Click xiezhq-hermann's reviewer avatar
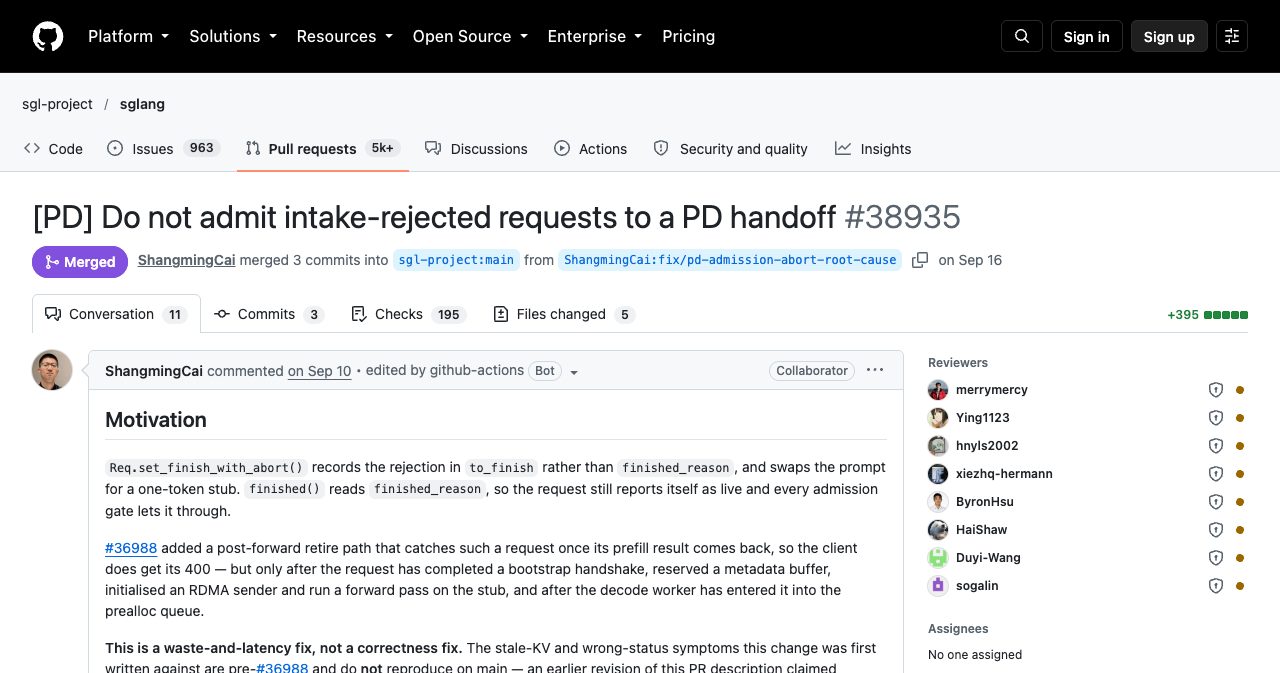Image resolution: width=1280 pixels, height=673 pixels. pyautogui.click(x=938, y=474)
